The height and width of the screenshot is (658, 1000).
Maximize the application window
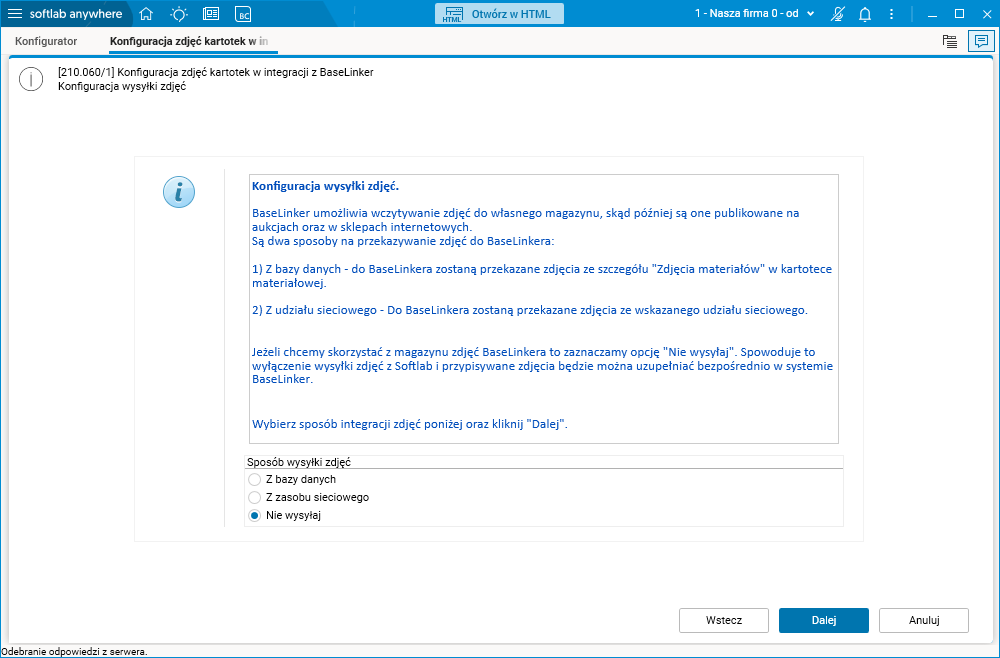(959, 14)
